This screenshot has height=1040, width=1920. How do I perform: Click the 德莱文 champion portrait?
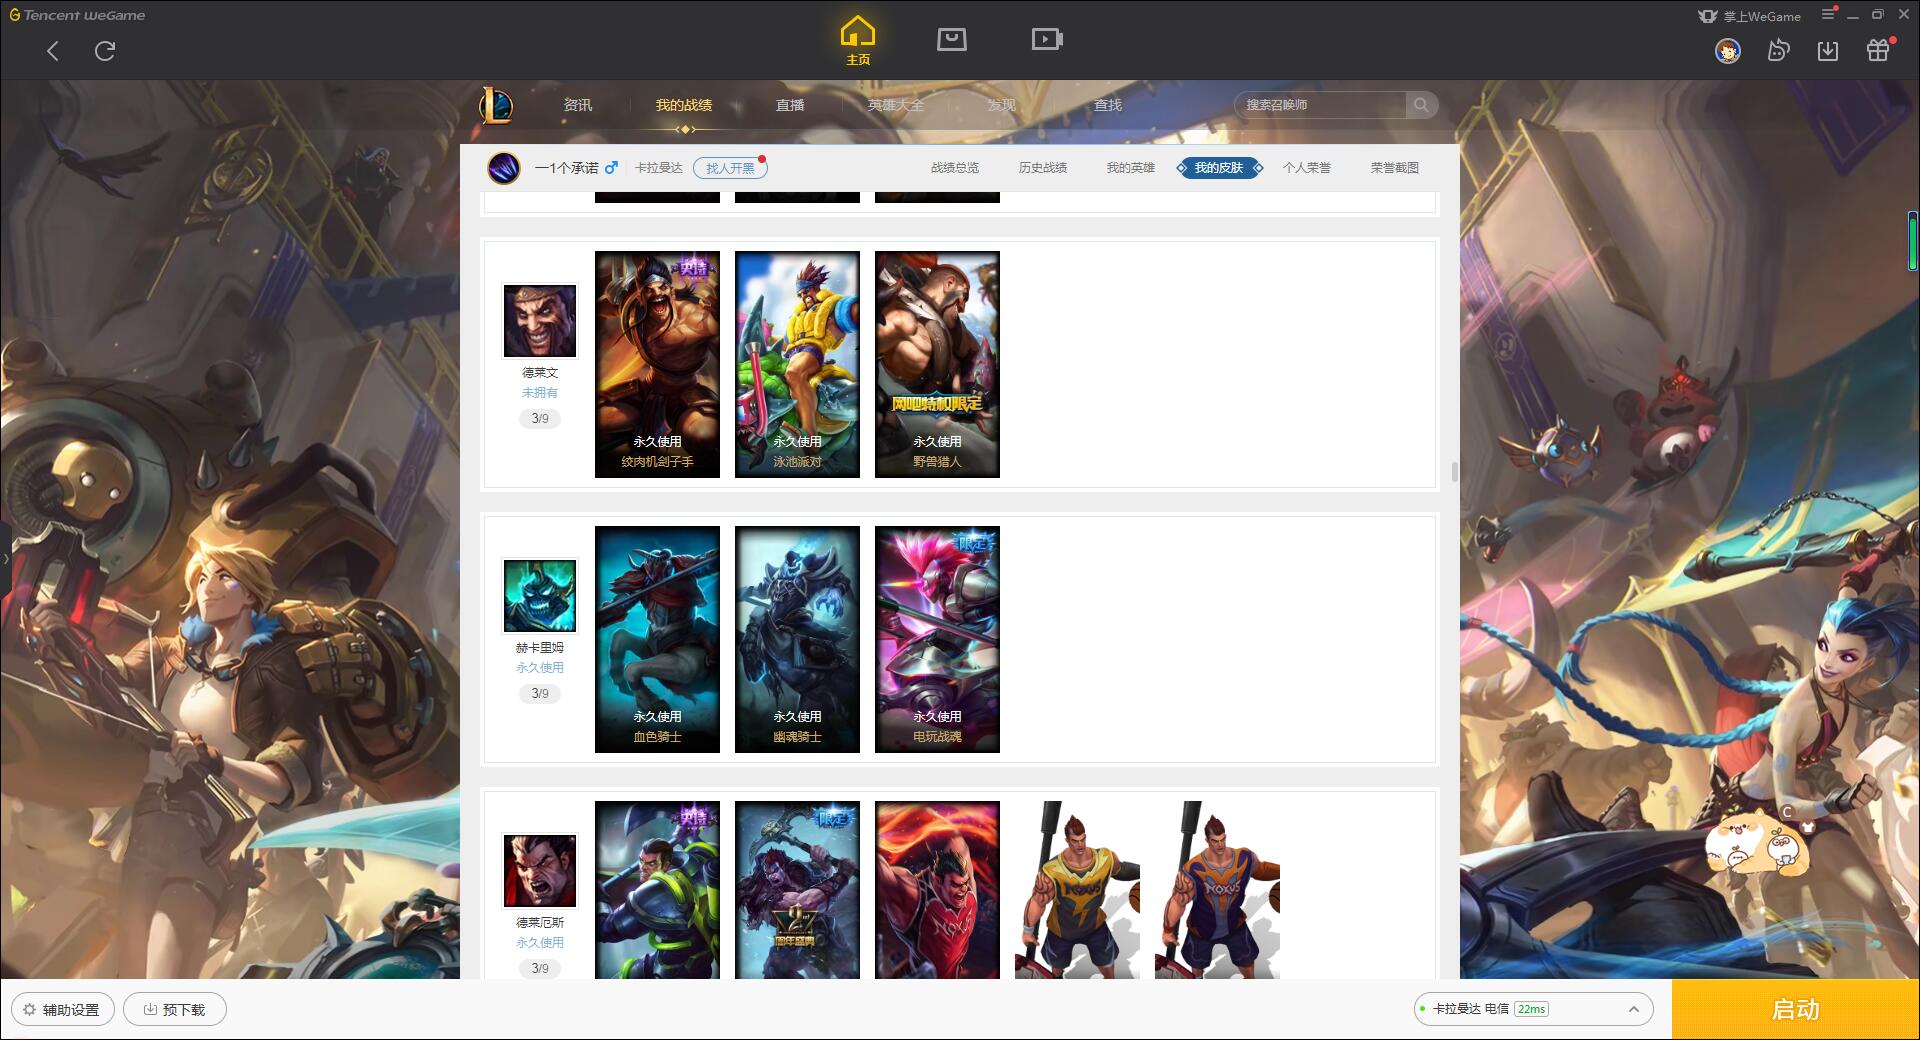(x=540, y=321)
